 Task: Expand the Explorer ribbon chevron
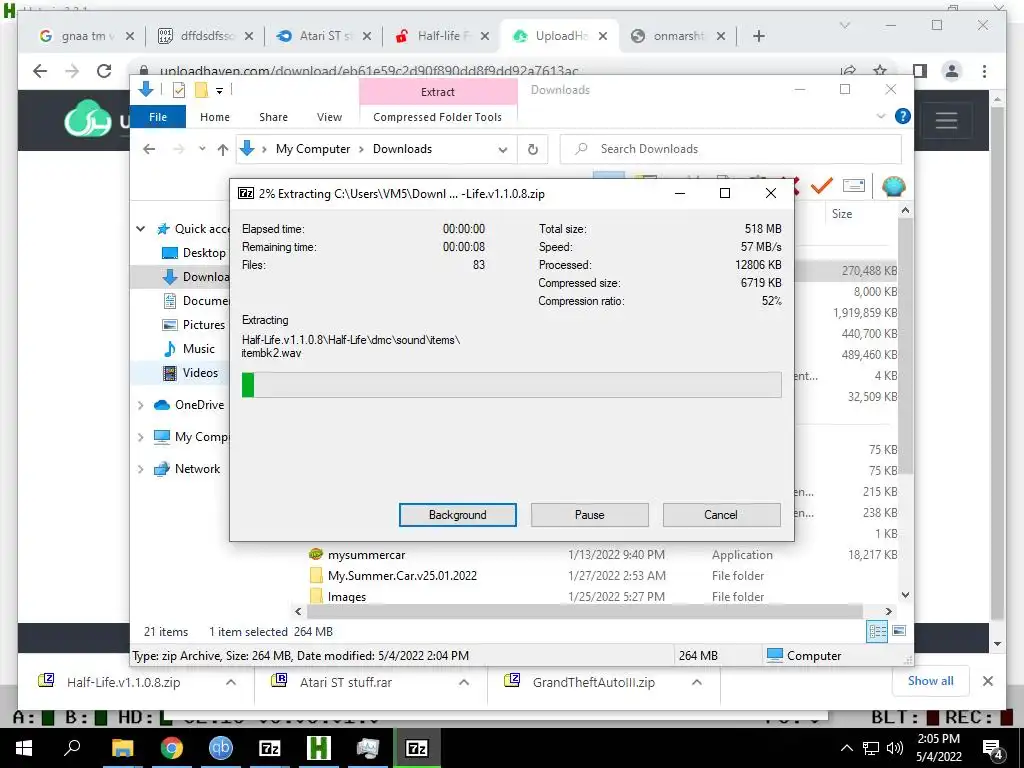coord(880,116)
